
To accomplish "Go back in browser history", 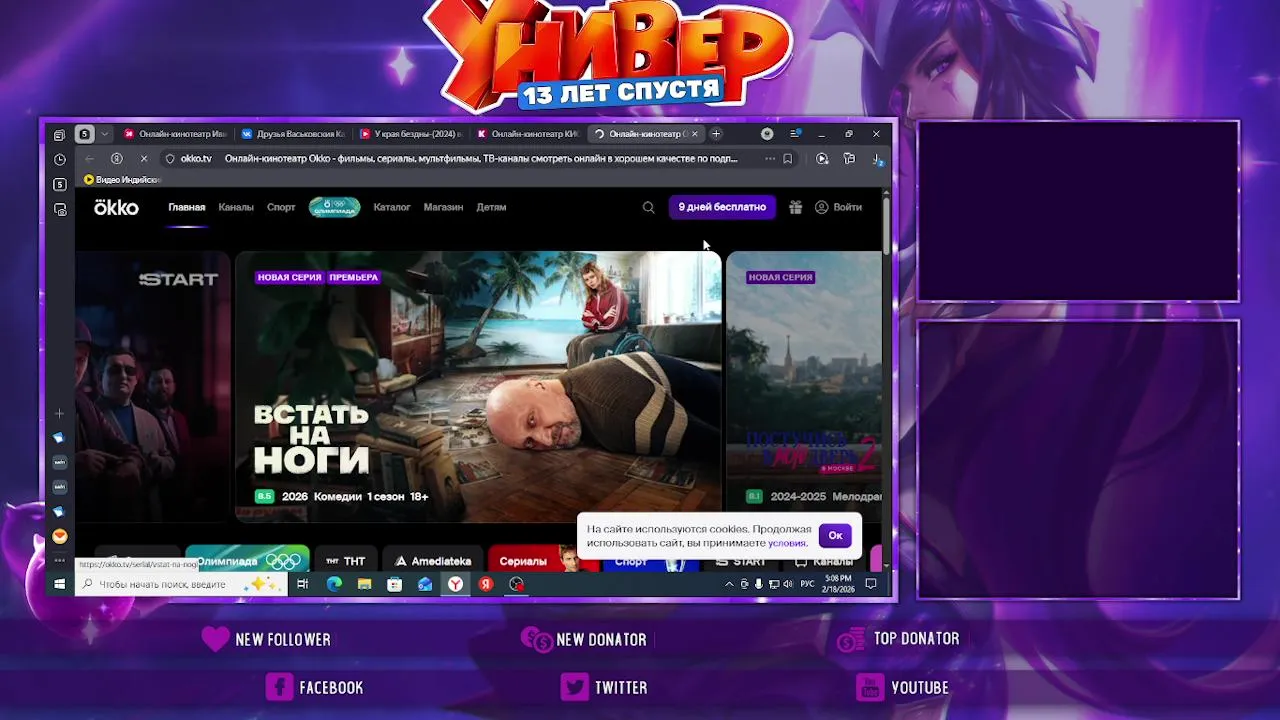I will pyautogui.click(x=89, y=158).
